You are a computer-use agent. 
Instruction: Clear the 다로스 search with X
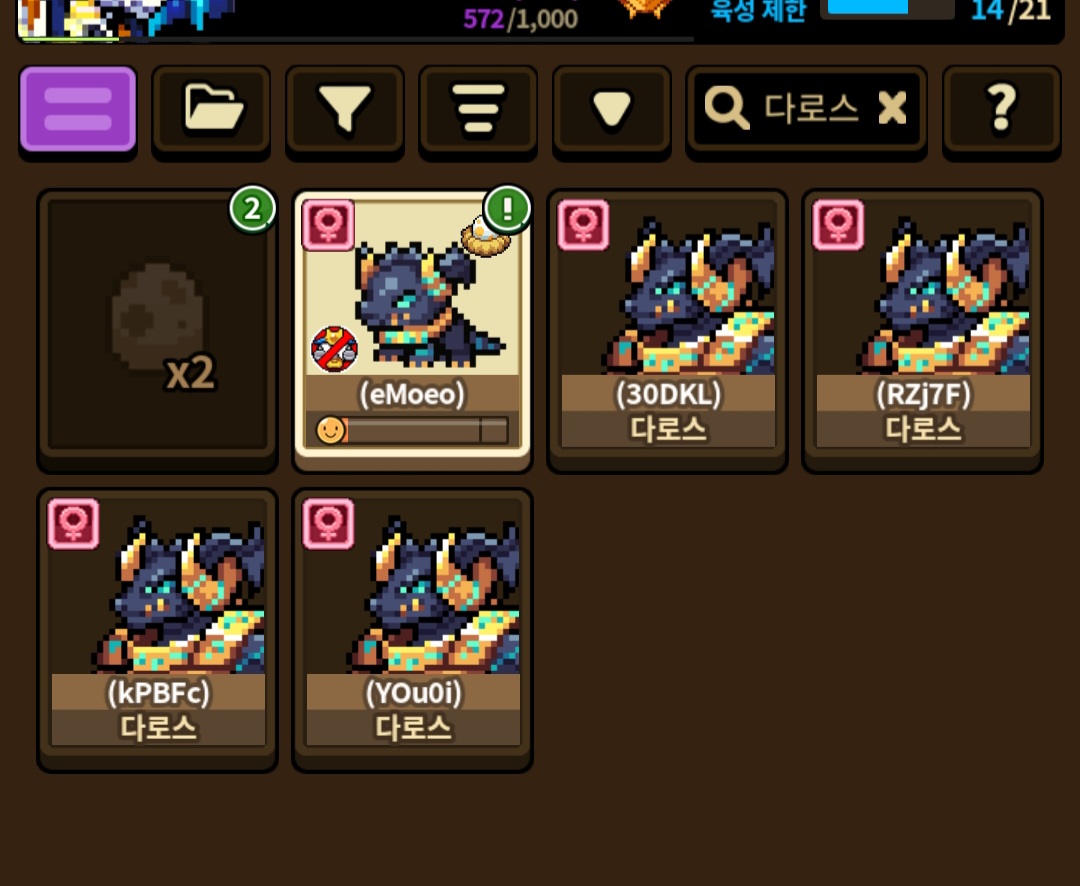click(x=893, y=108)
